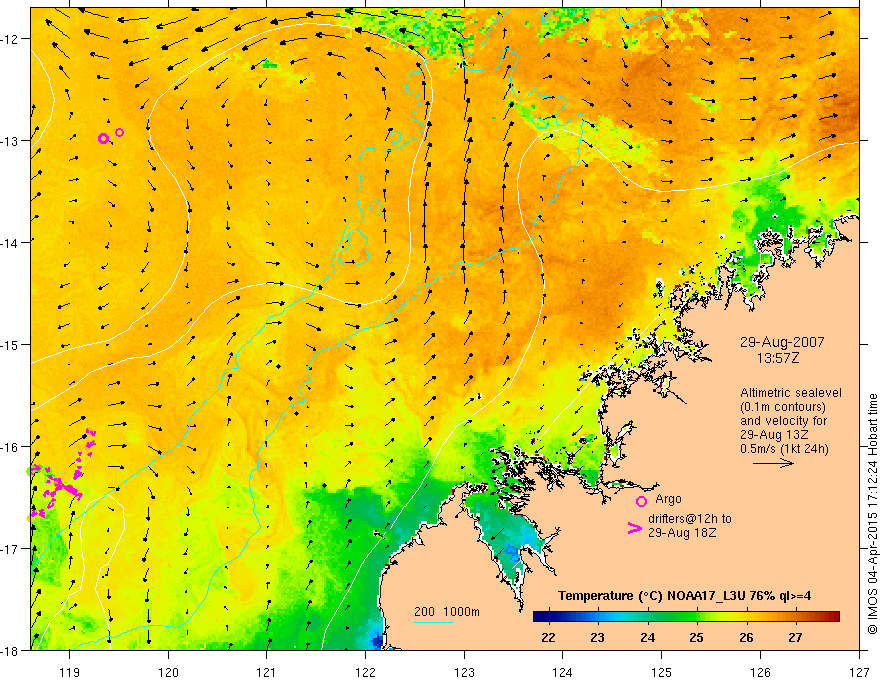Click the longitude axis label 125
This screenshot has width=880, height=680.
coord(662,672)
